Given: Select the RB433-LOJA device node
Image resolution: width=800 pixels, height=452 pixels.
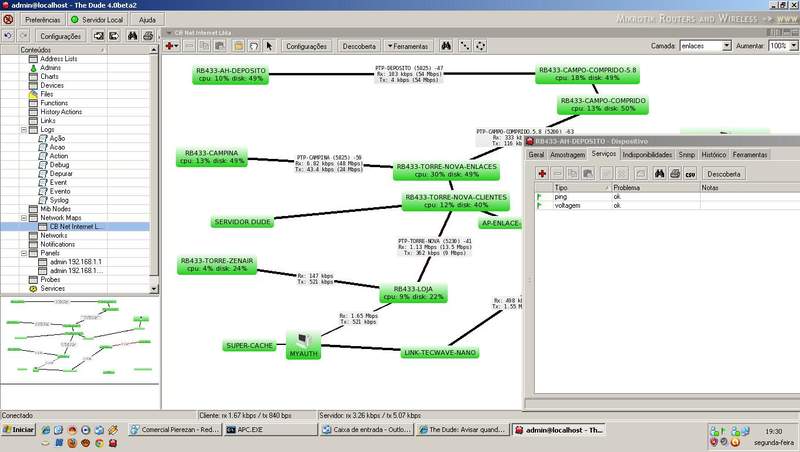Looking at the screenshot, I should pyautogui.click(x=413, y=292).
